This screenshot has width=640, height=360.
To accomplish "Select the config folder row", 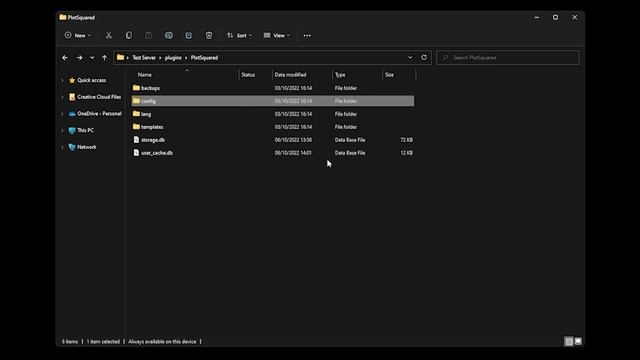I will coord(273,101).
